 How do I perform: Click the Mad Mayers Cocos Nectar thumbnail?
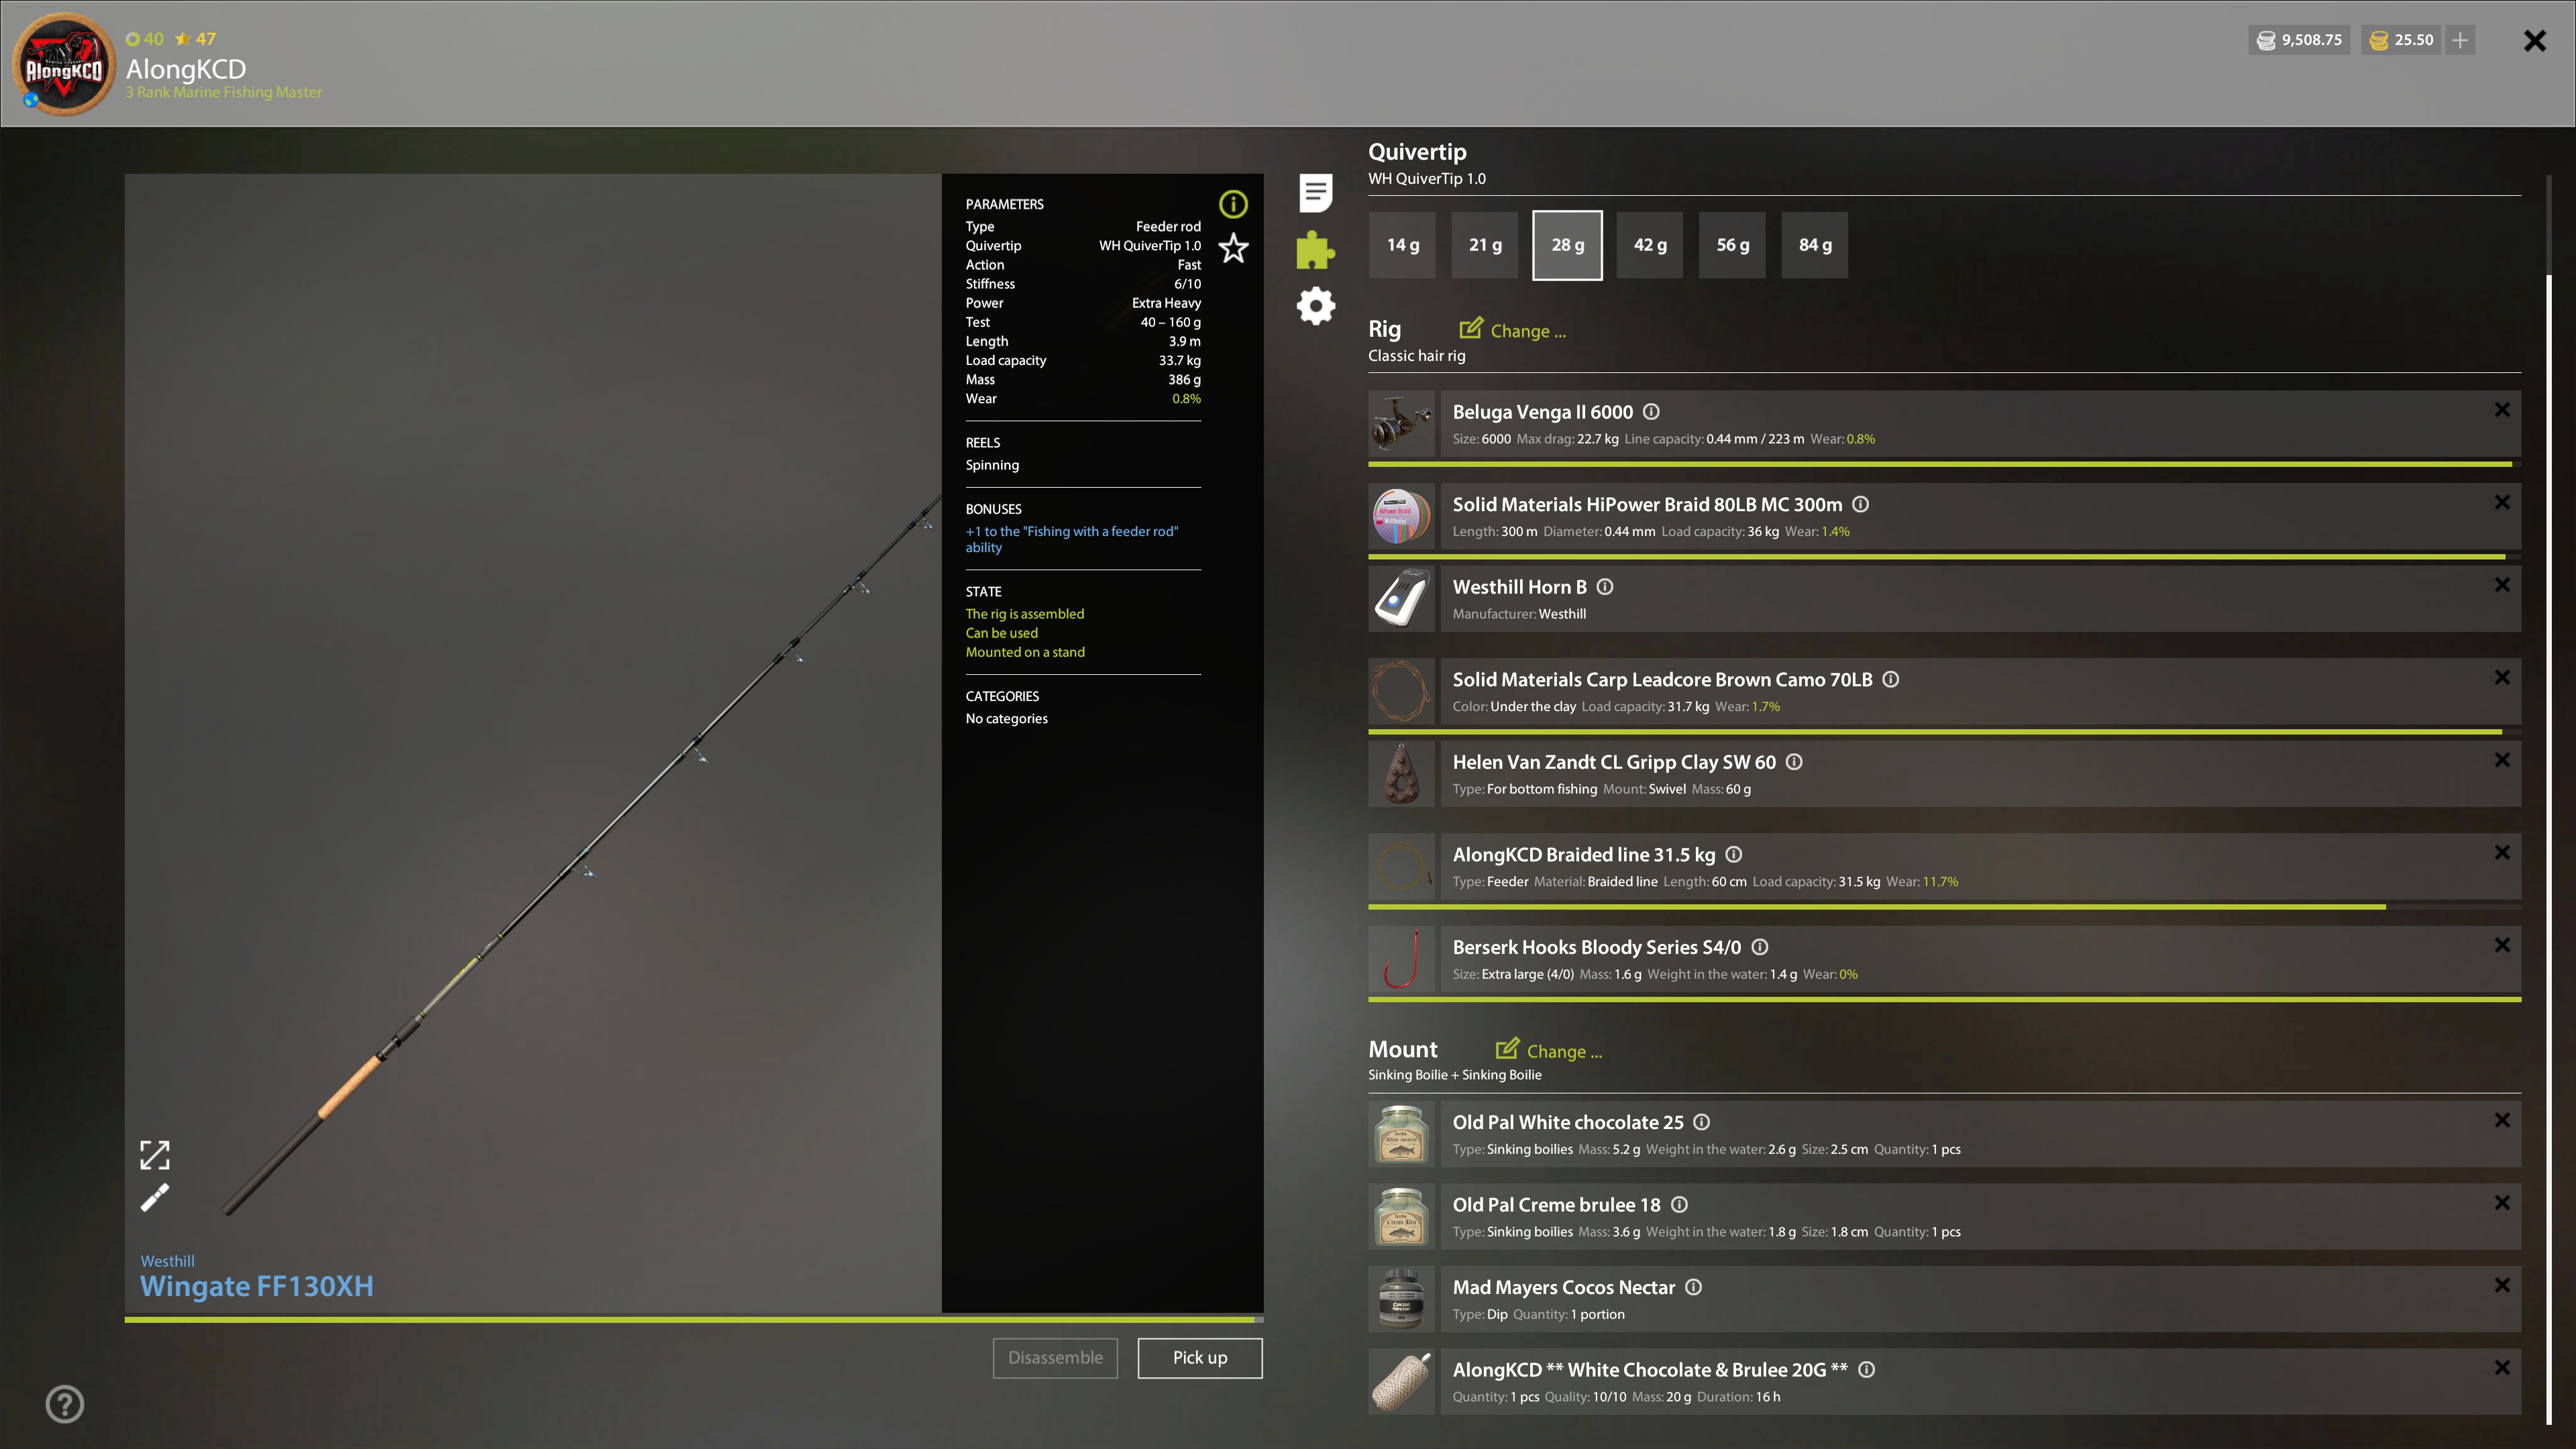tap(1401, 1299)
